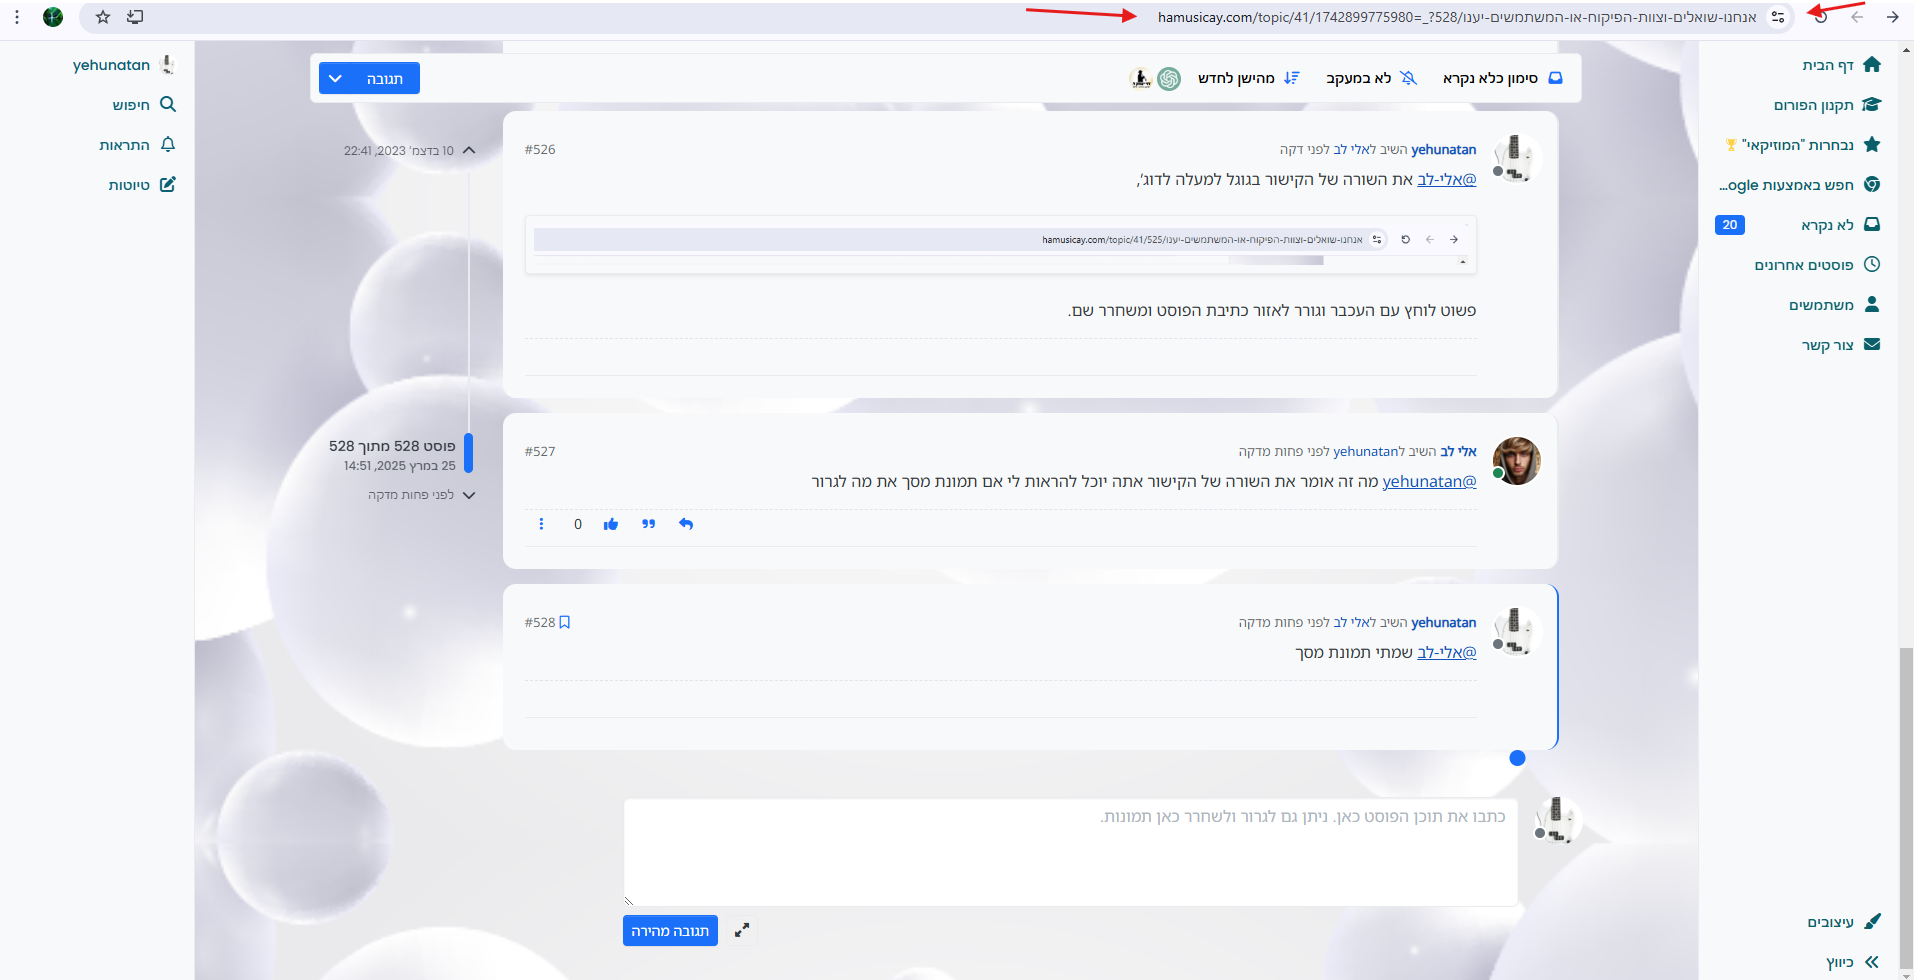Click @yehunatan mention in post 527
1914x980 pixels.
[x=1429, y=482]
